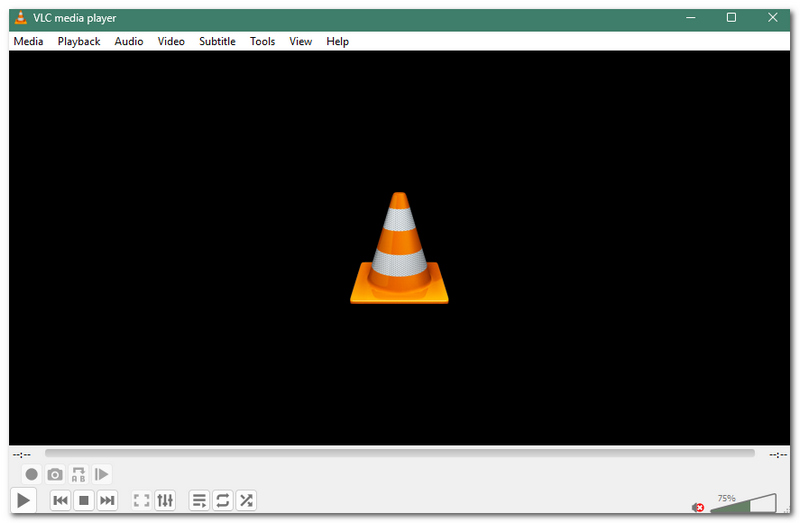Toggle fullscreen video mode

click(x=141, y=500)
